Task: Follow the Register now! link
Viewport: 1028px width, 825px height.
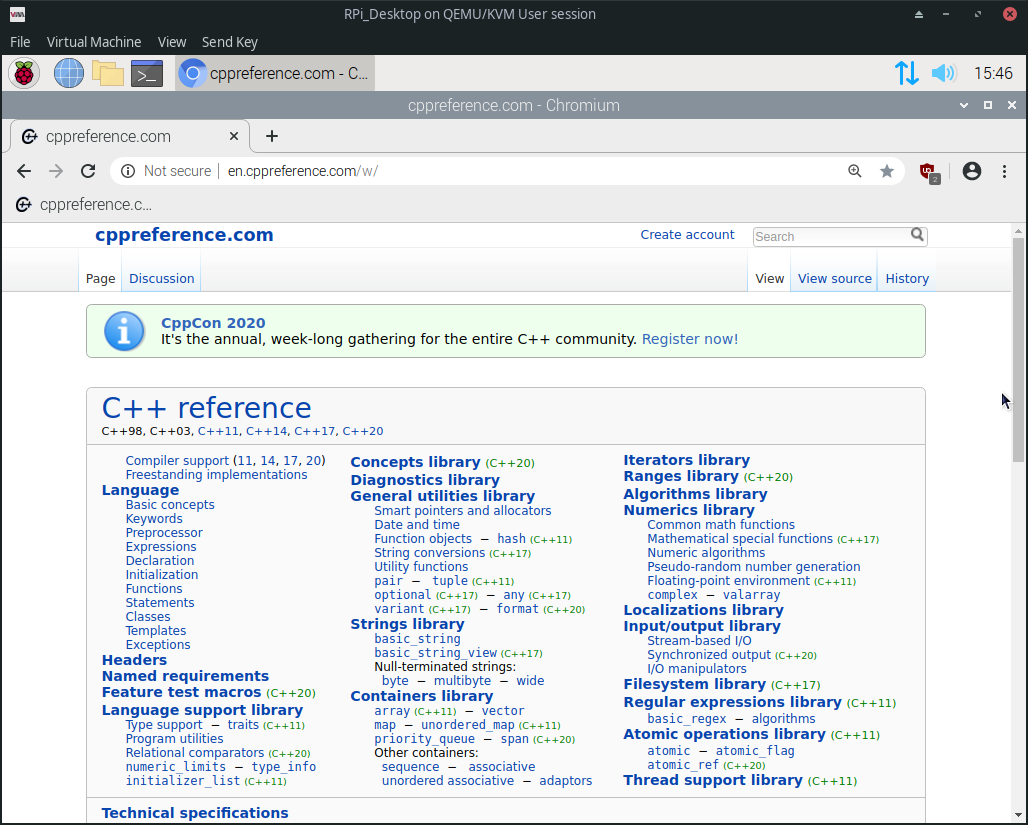Action: click(690, 339)
